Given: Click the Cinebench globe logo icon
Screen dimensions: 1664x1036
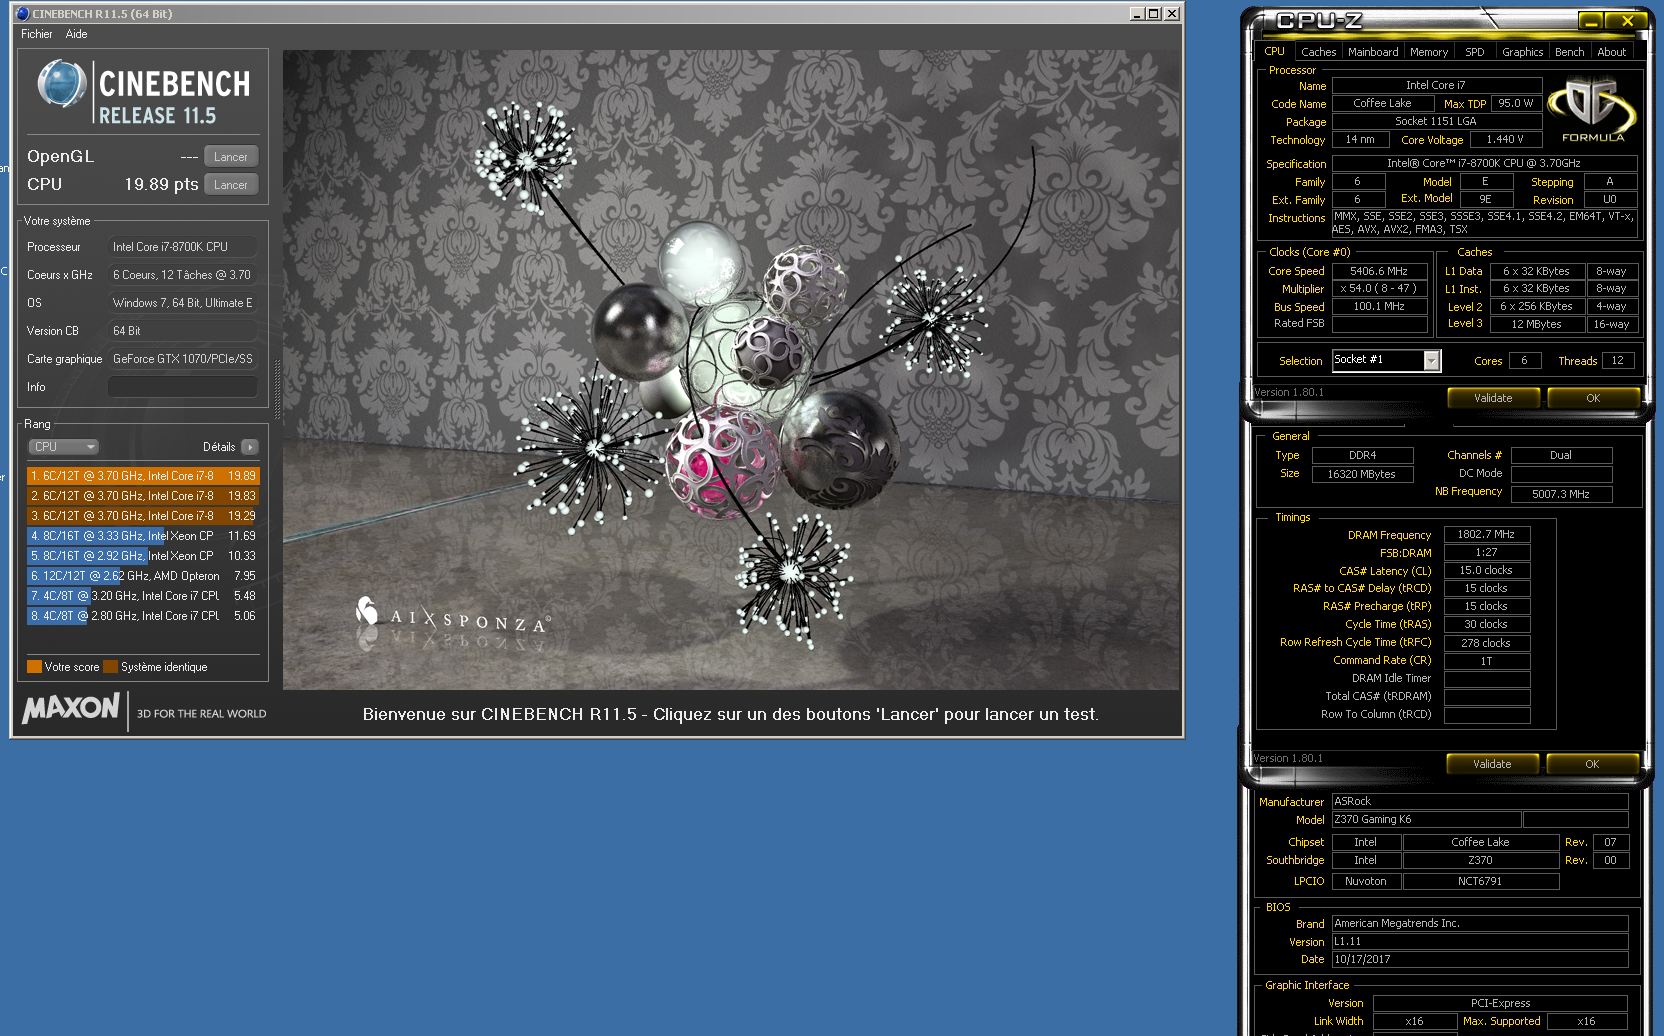Looking at the screenshot, I should 62,84.
